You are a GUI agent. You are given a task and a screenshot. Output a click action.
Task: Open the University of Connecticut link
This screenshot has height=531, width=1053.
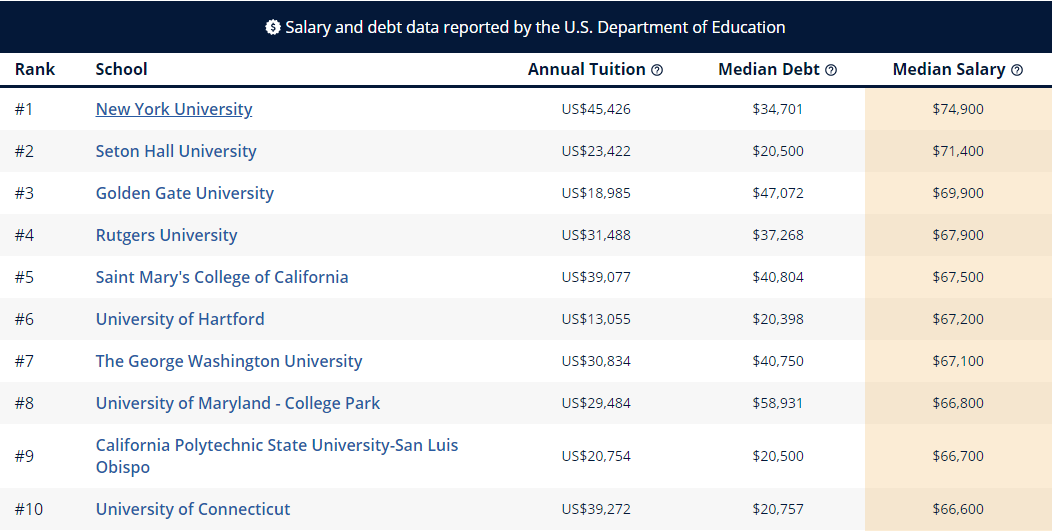point(193,509)
